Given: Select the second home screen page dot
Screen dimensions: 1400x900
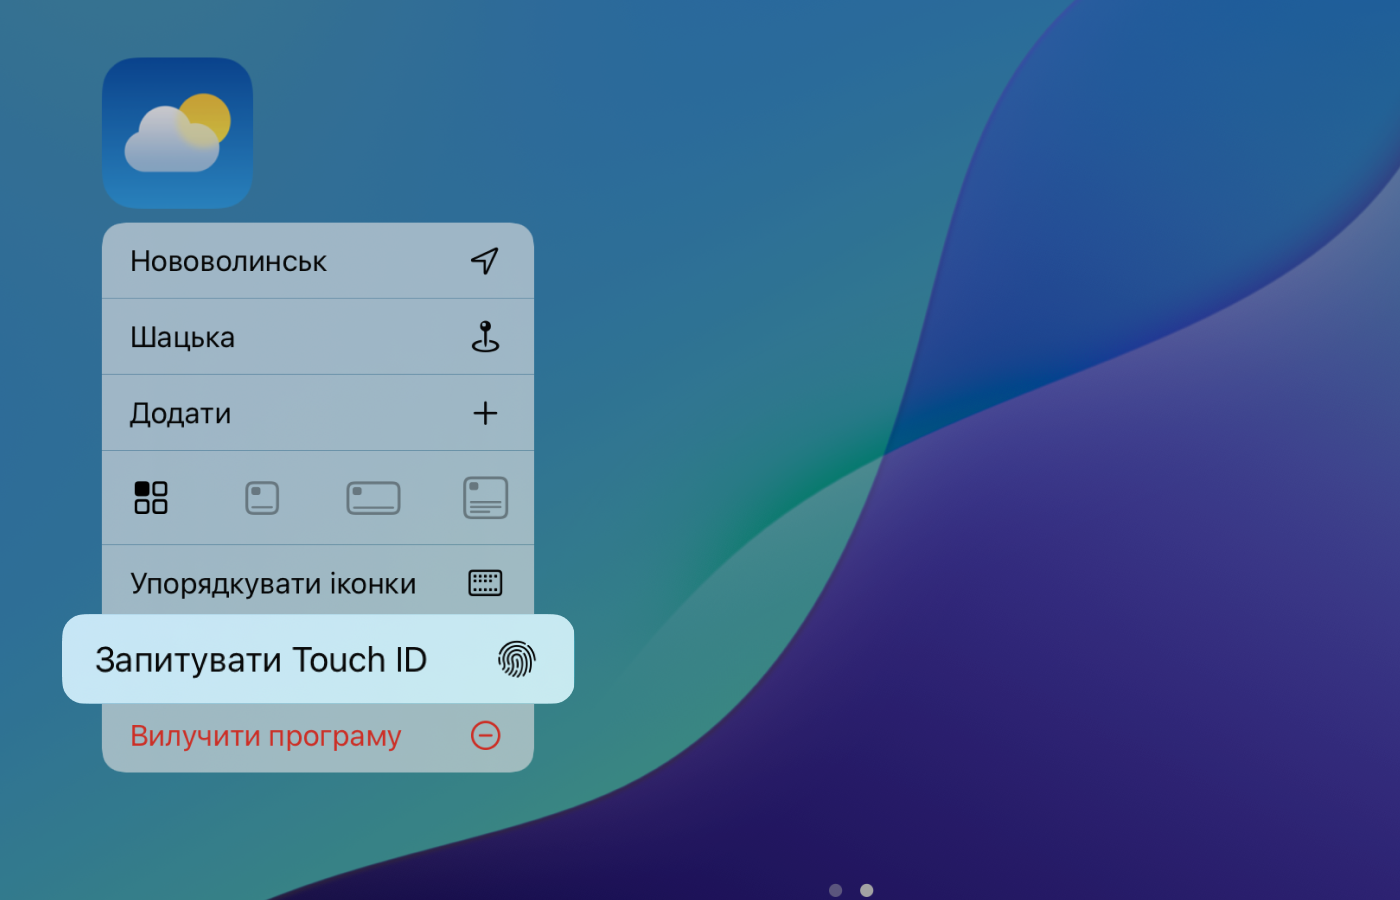Looking at the screenshot, I should [x=867, y=890].
